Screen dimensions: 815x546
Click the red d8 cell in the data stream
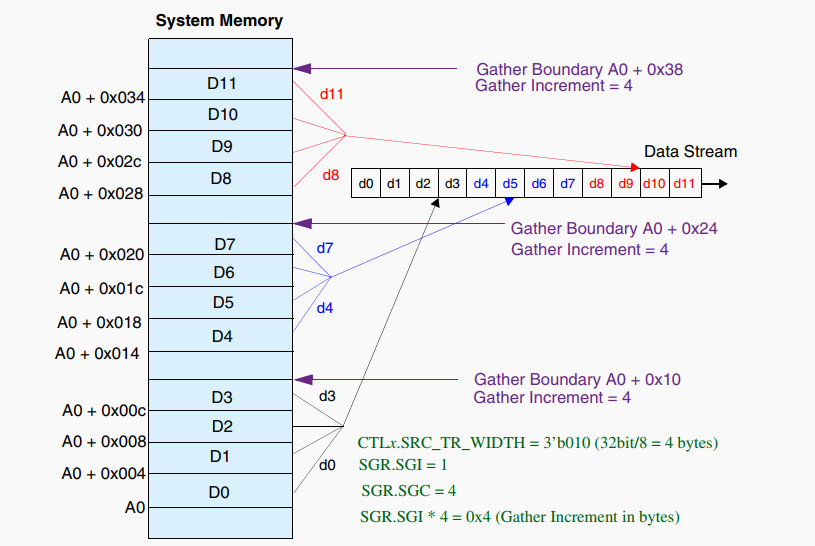point(597,183)
